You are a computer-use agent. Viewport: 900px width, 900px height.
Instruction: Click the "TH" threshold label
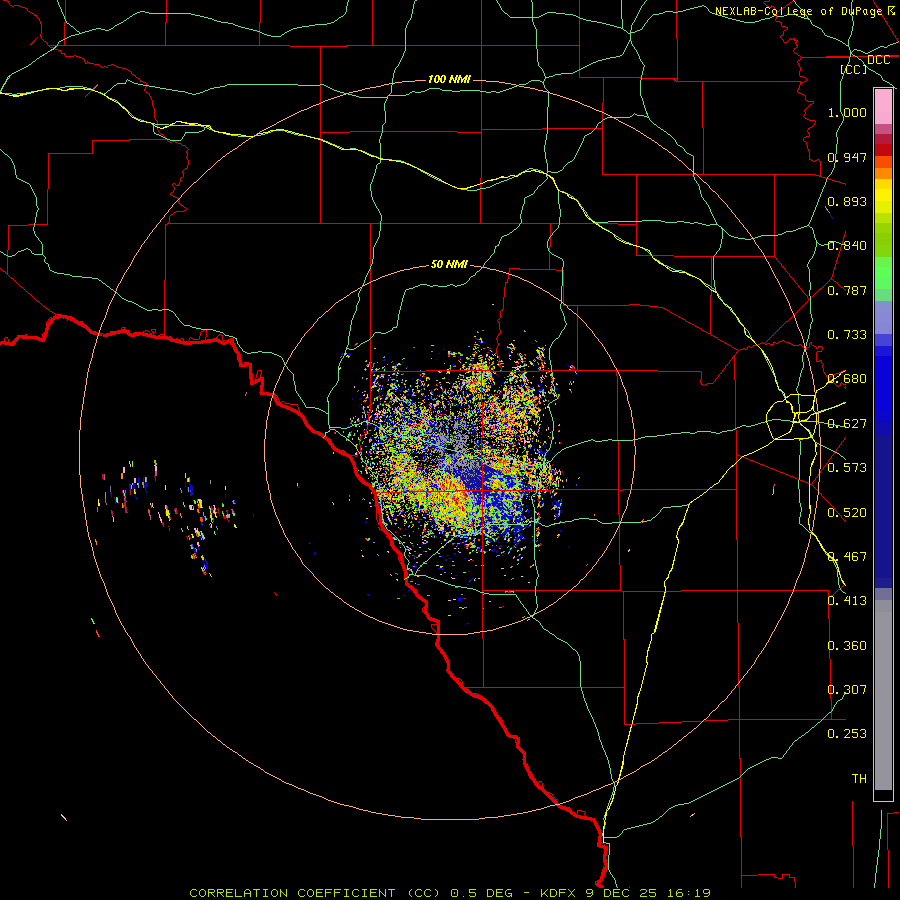[859, 779]
